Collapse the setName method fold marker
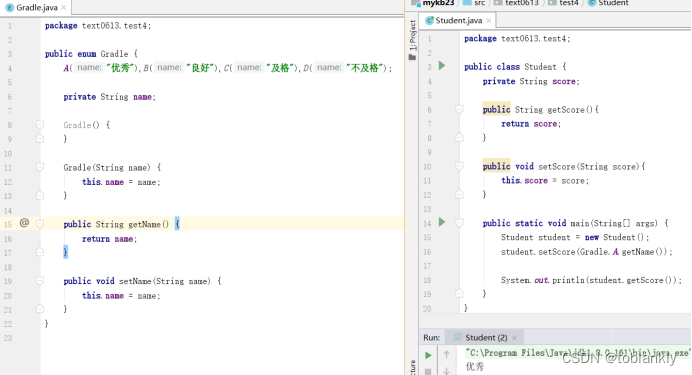692x375 pixels. click(x=40, y=281)
